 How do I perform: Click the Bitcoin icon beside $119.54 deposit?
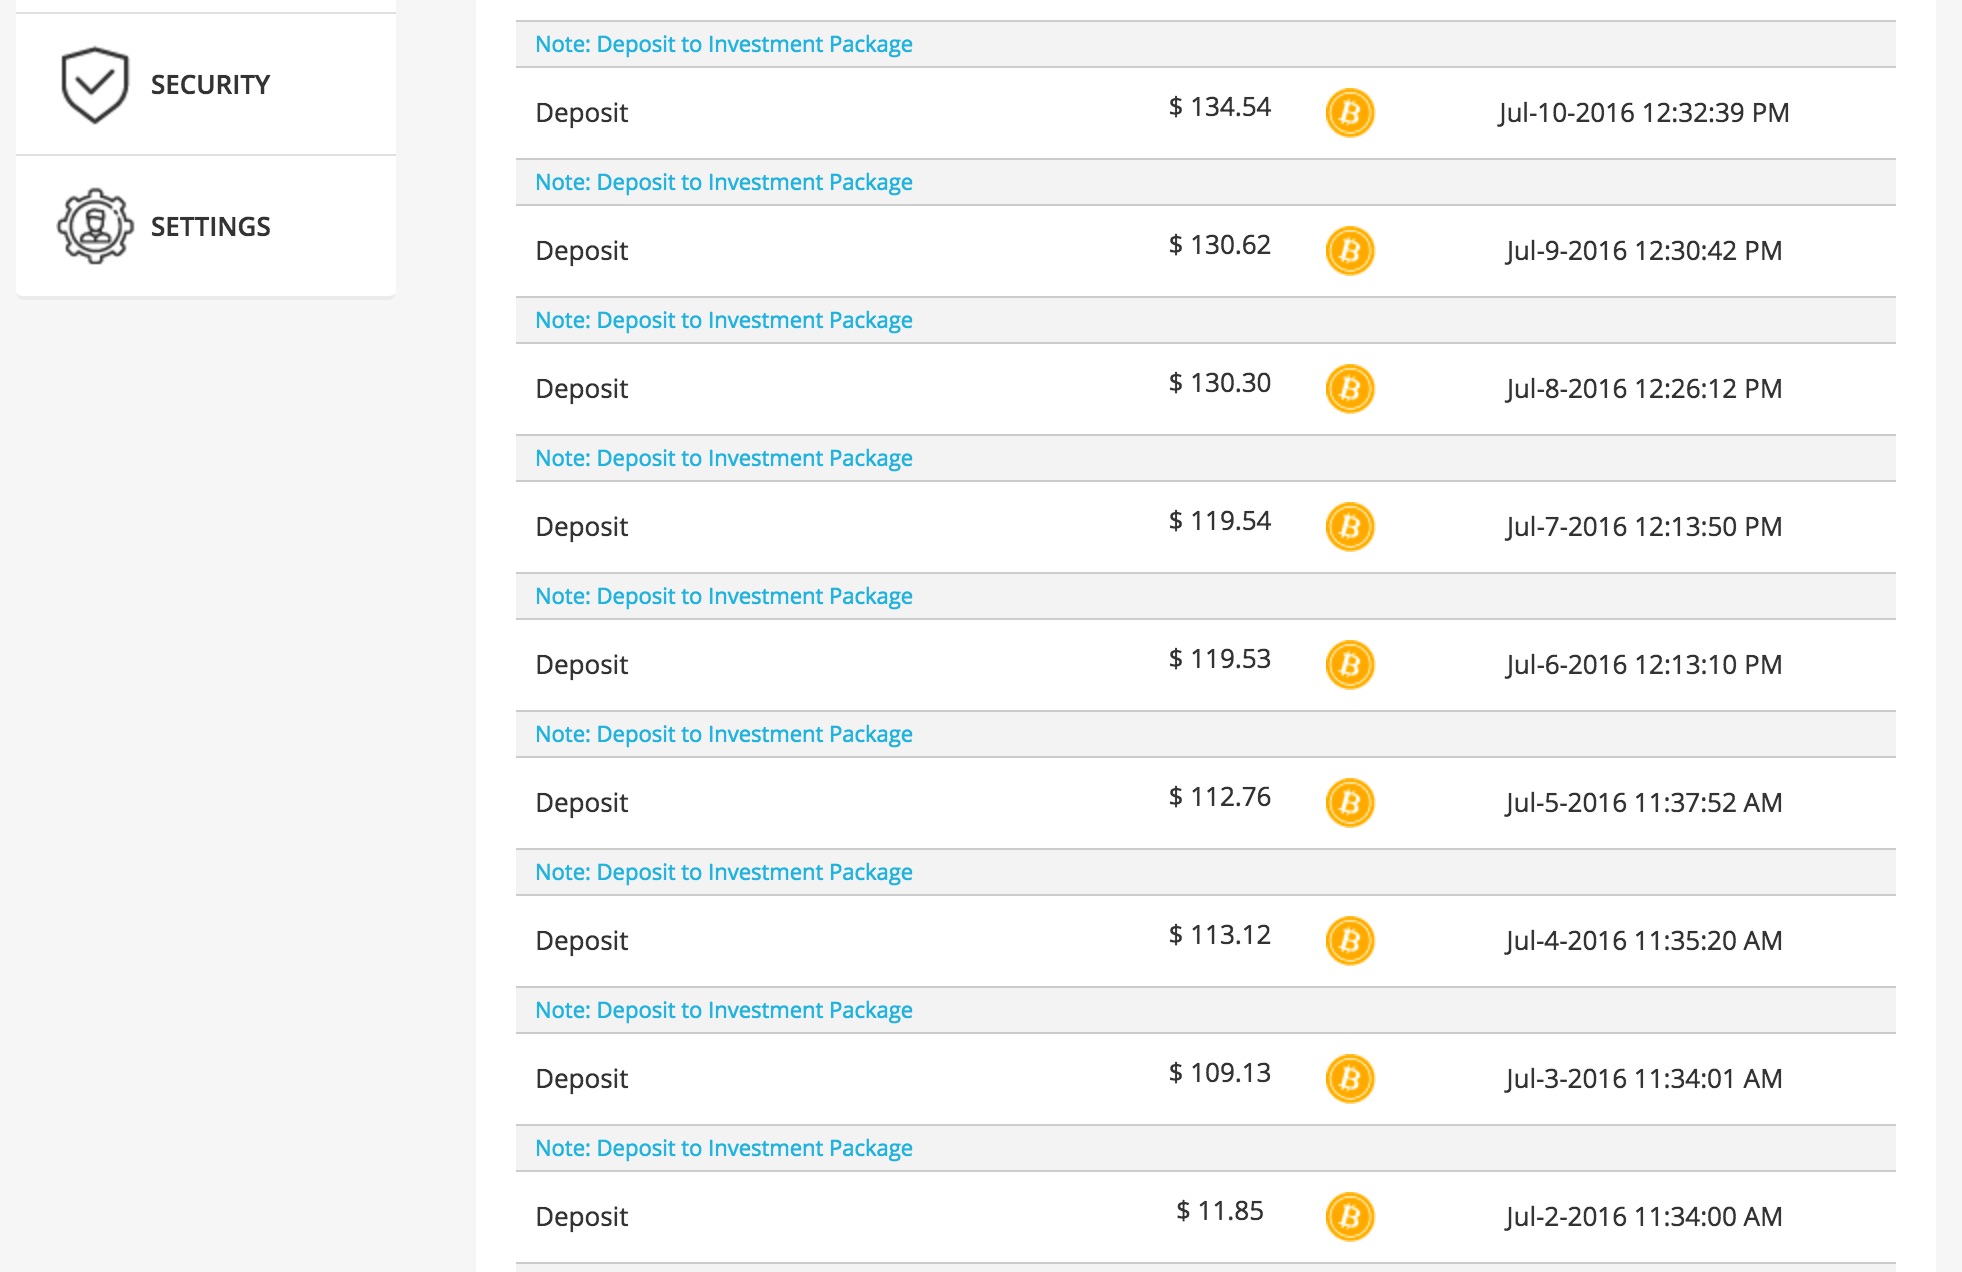(x=1349, y=527)
